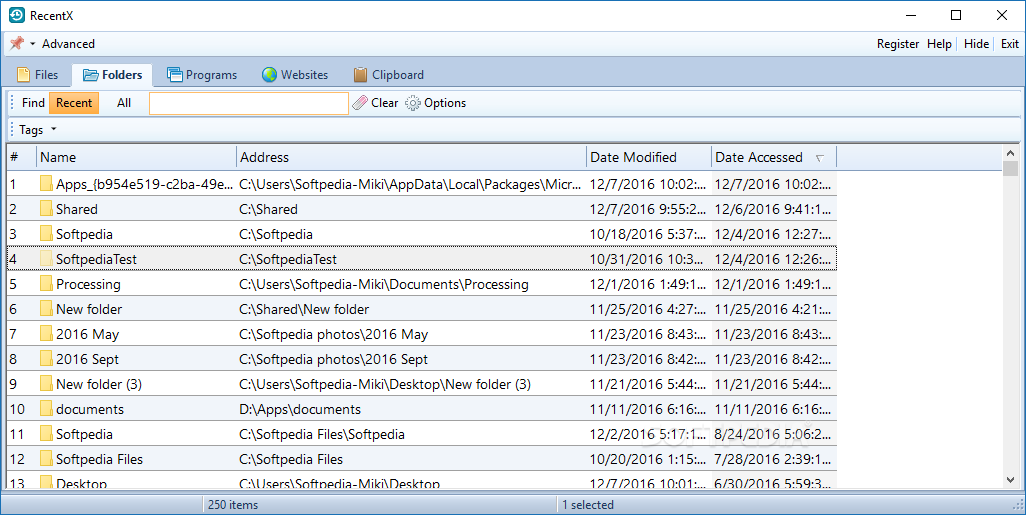Image resolution: width=1026 pixels, height=515 pixels.
Task: Click the Hide button
Action: click(976, 44)
